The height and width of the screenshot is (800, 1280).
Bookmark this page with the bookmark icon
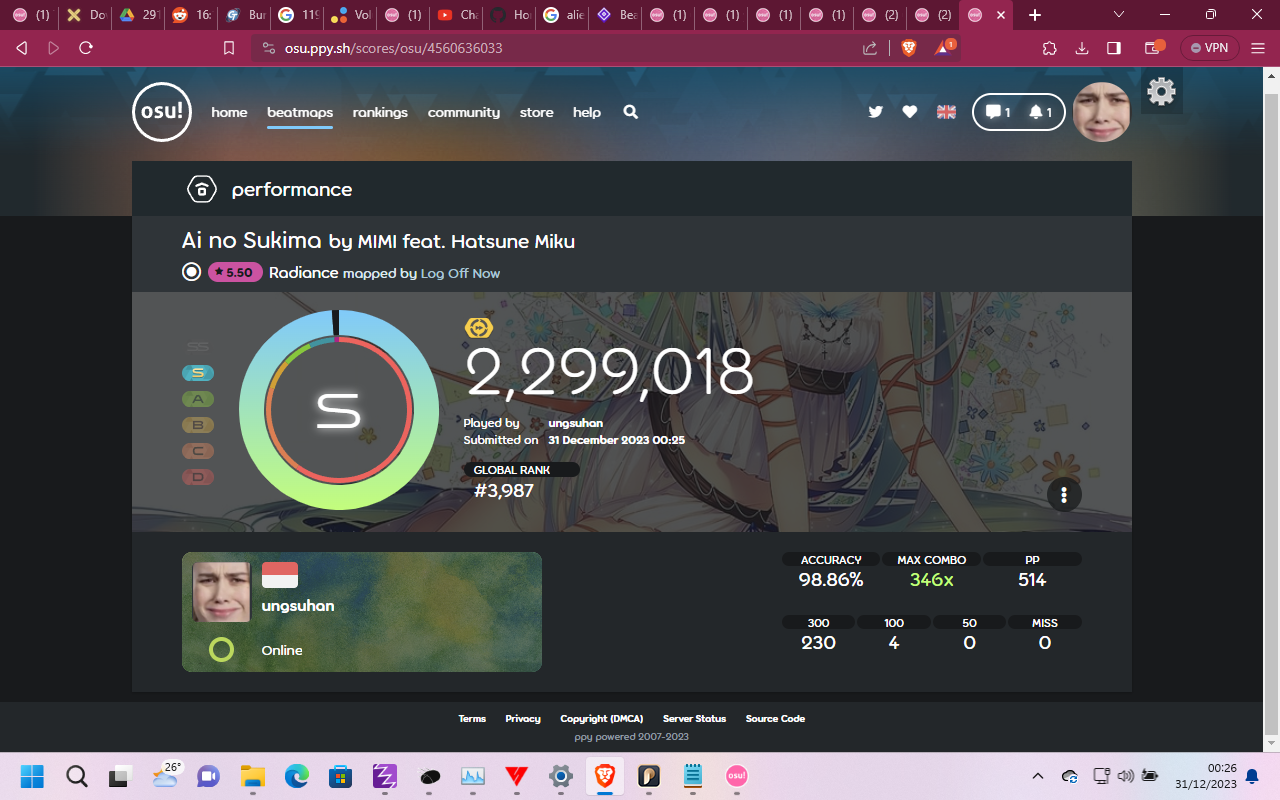pyautogui.click(x=229, y=48)
